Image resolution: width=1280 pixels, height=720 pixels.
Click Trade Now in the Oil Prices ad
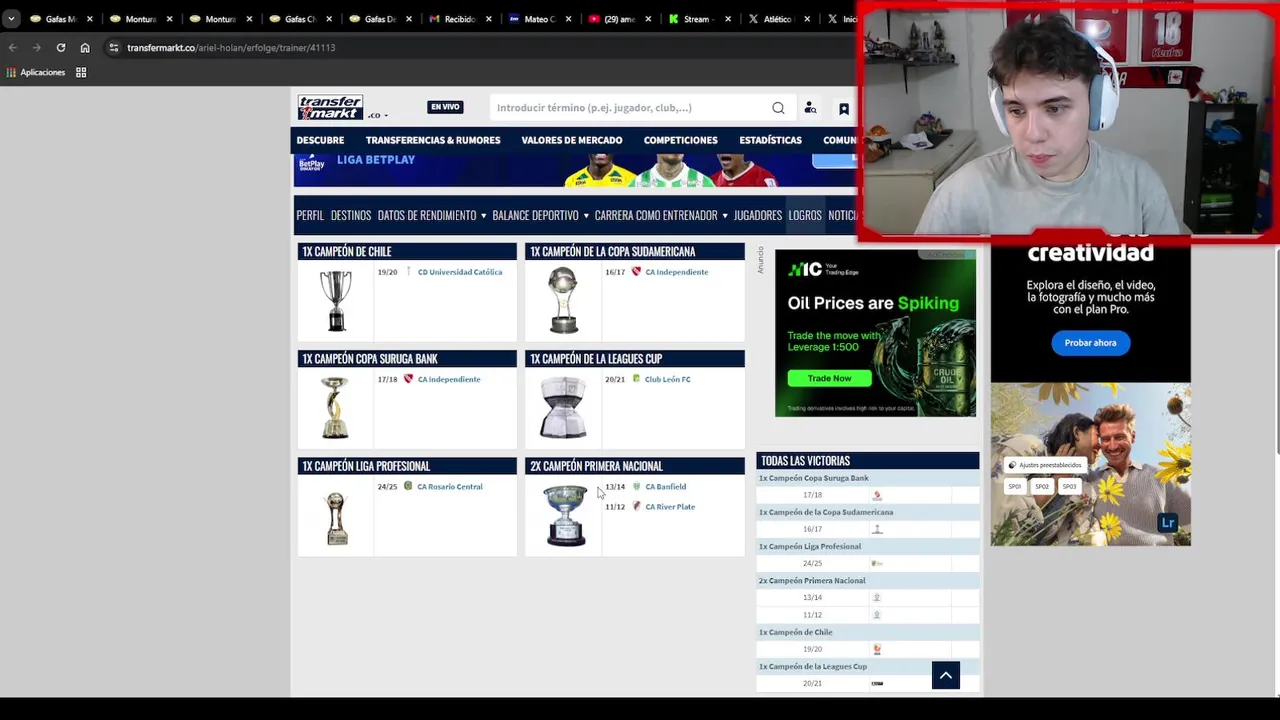pos(829,378)
